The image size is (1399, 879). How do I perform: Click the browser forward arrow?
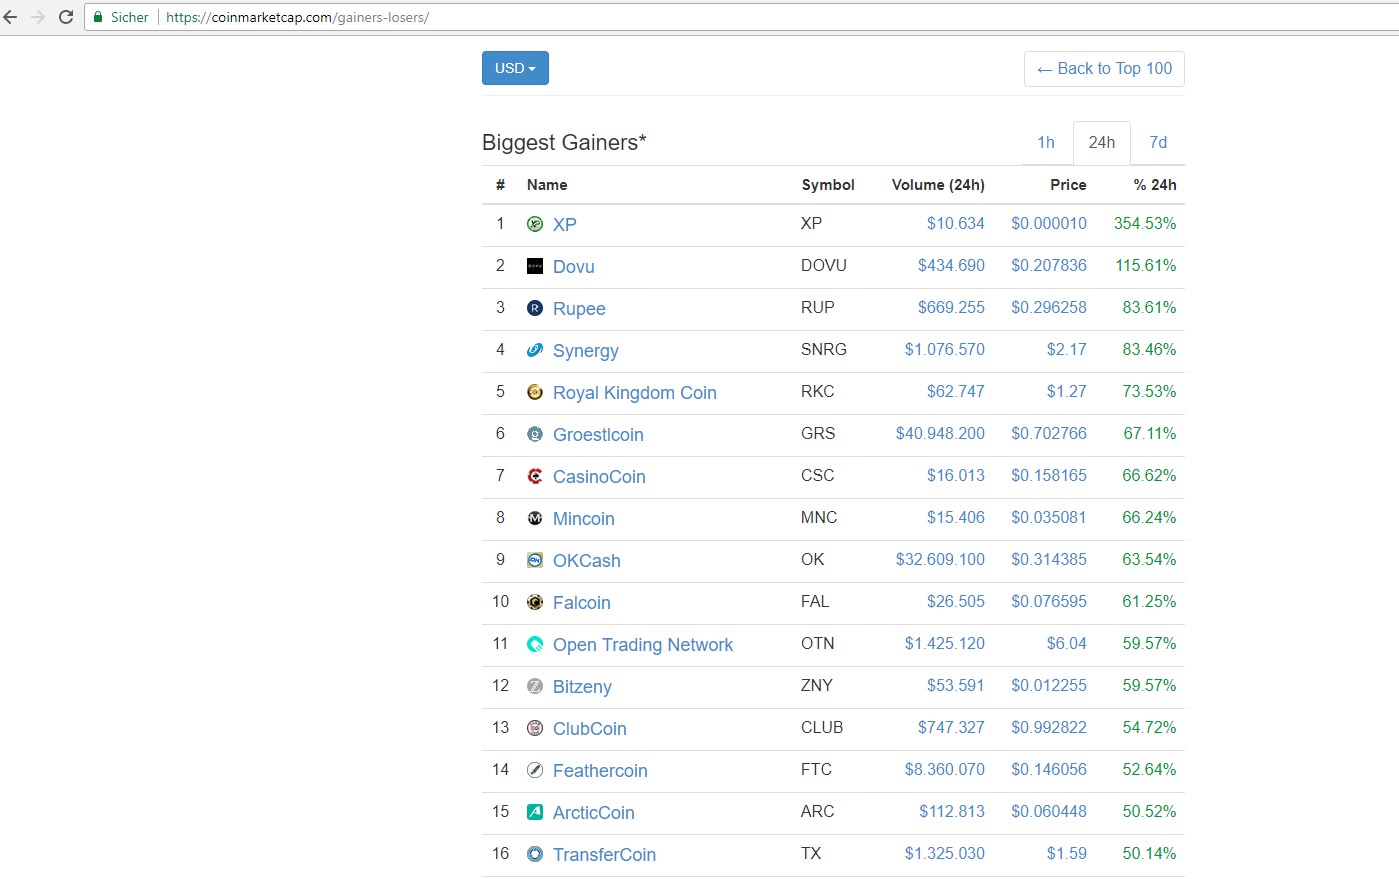pos(38,17)
